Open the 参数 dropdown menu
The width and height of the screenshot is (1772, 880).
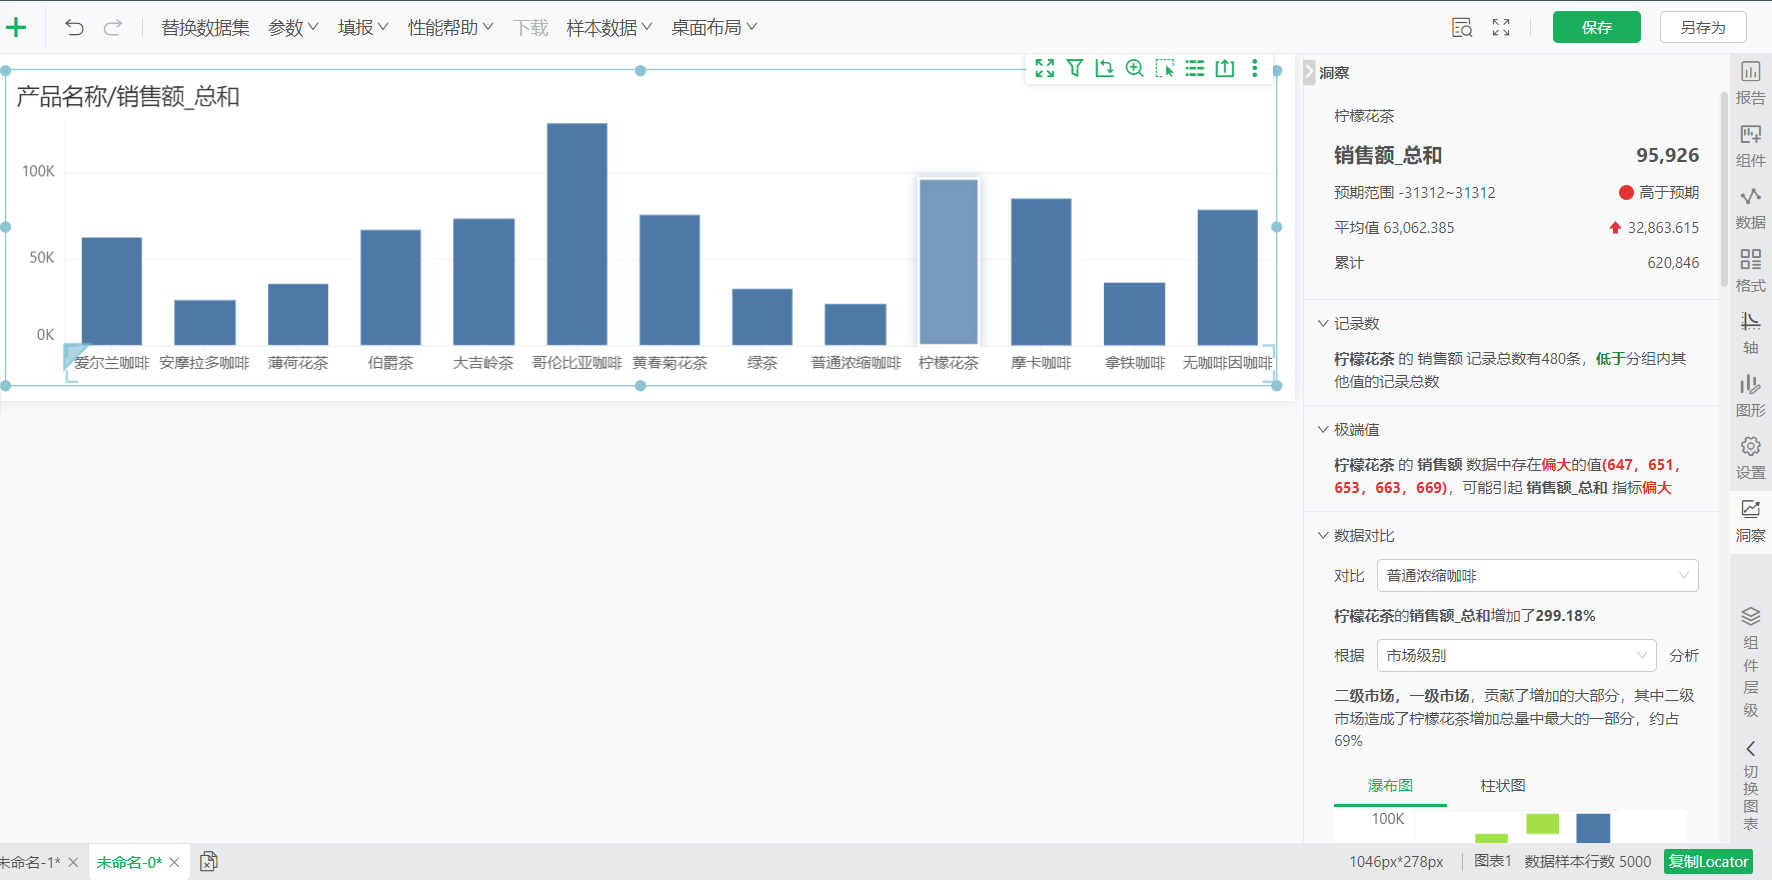(293, 28)
